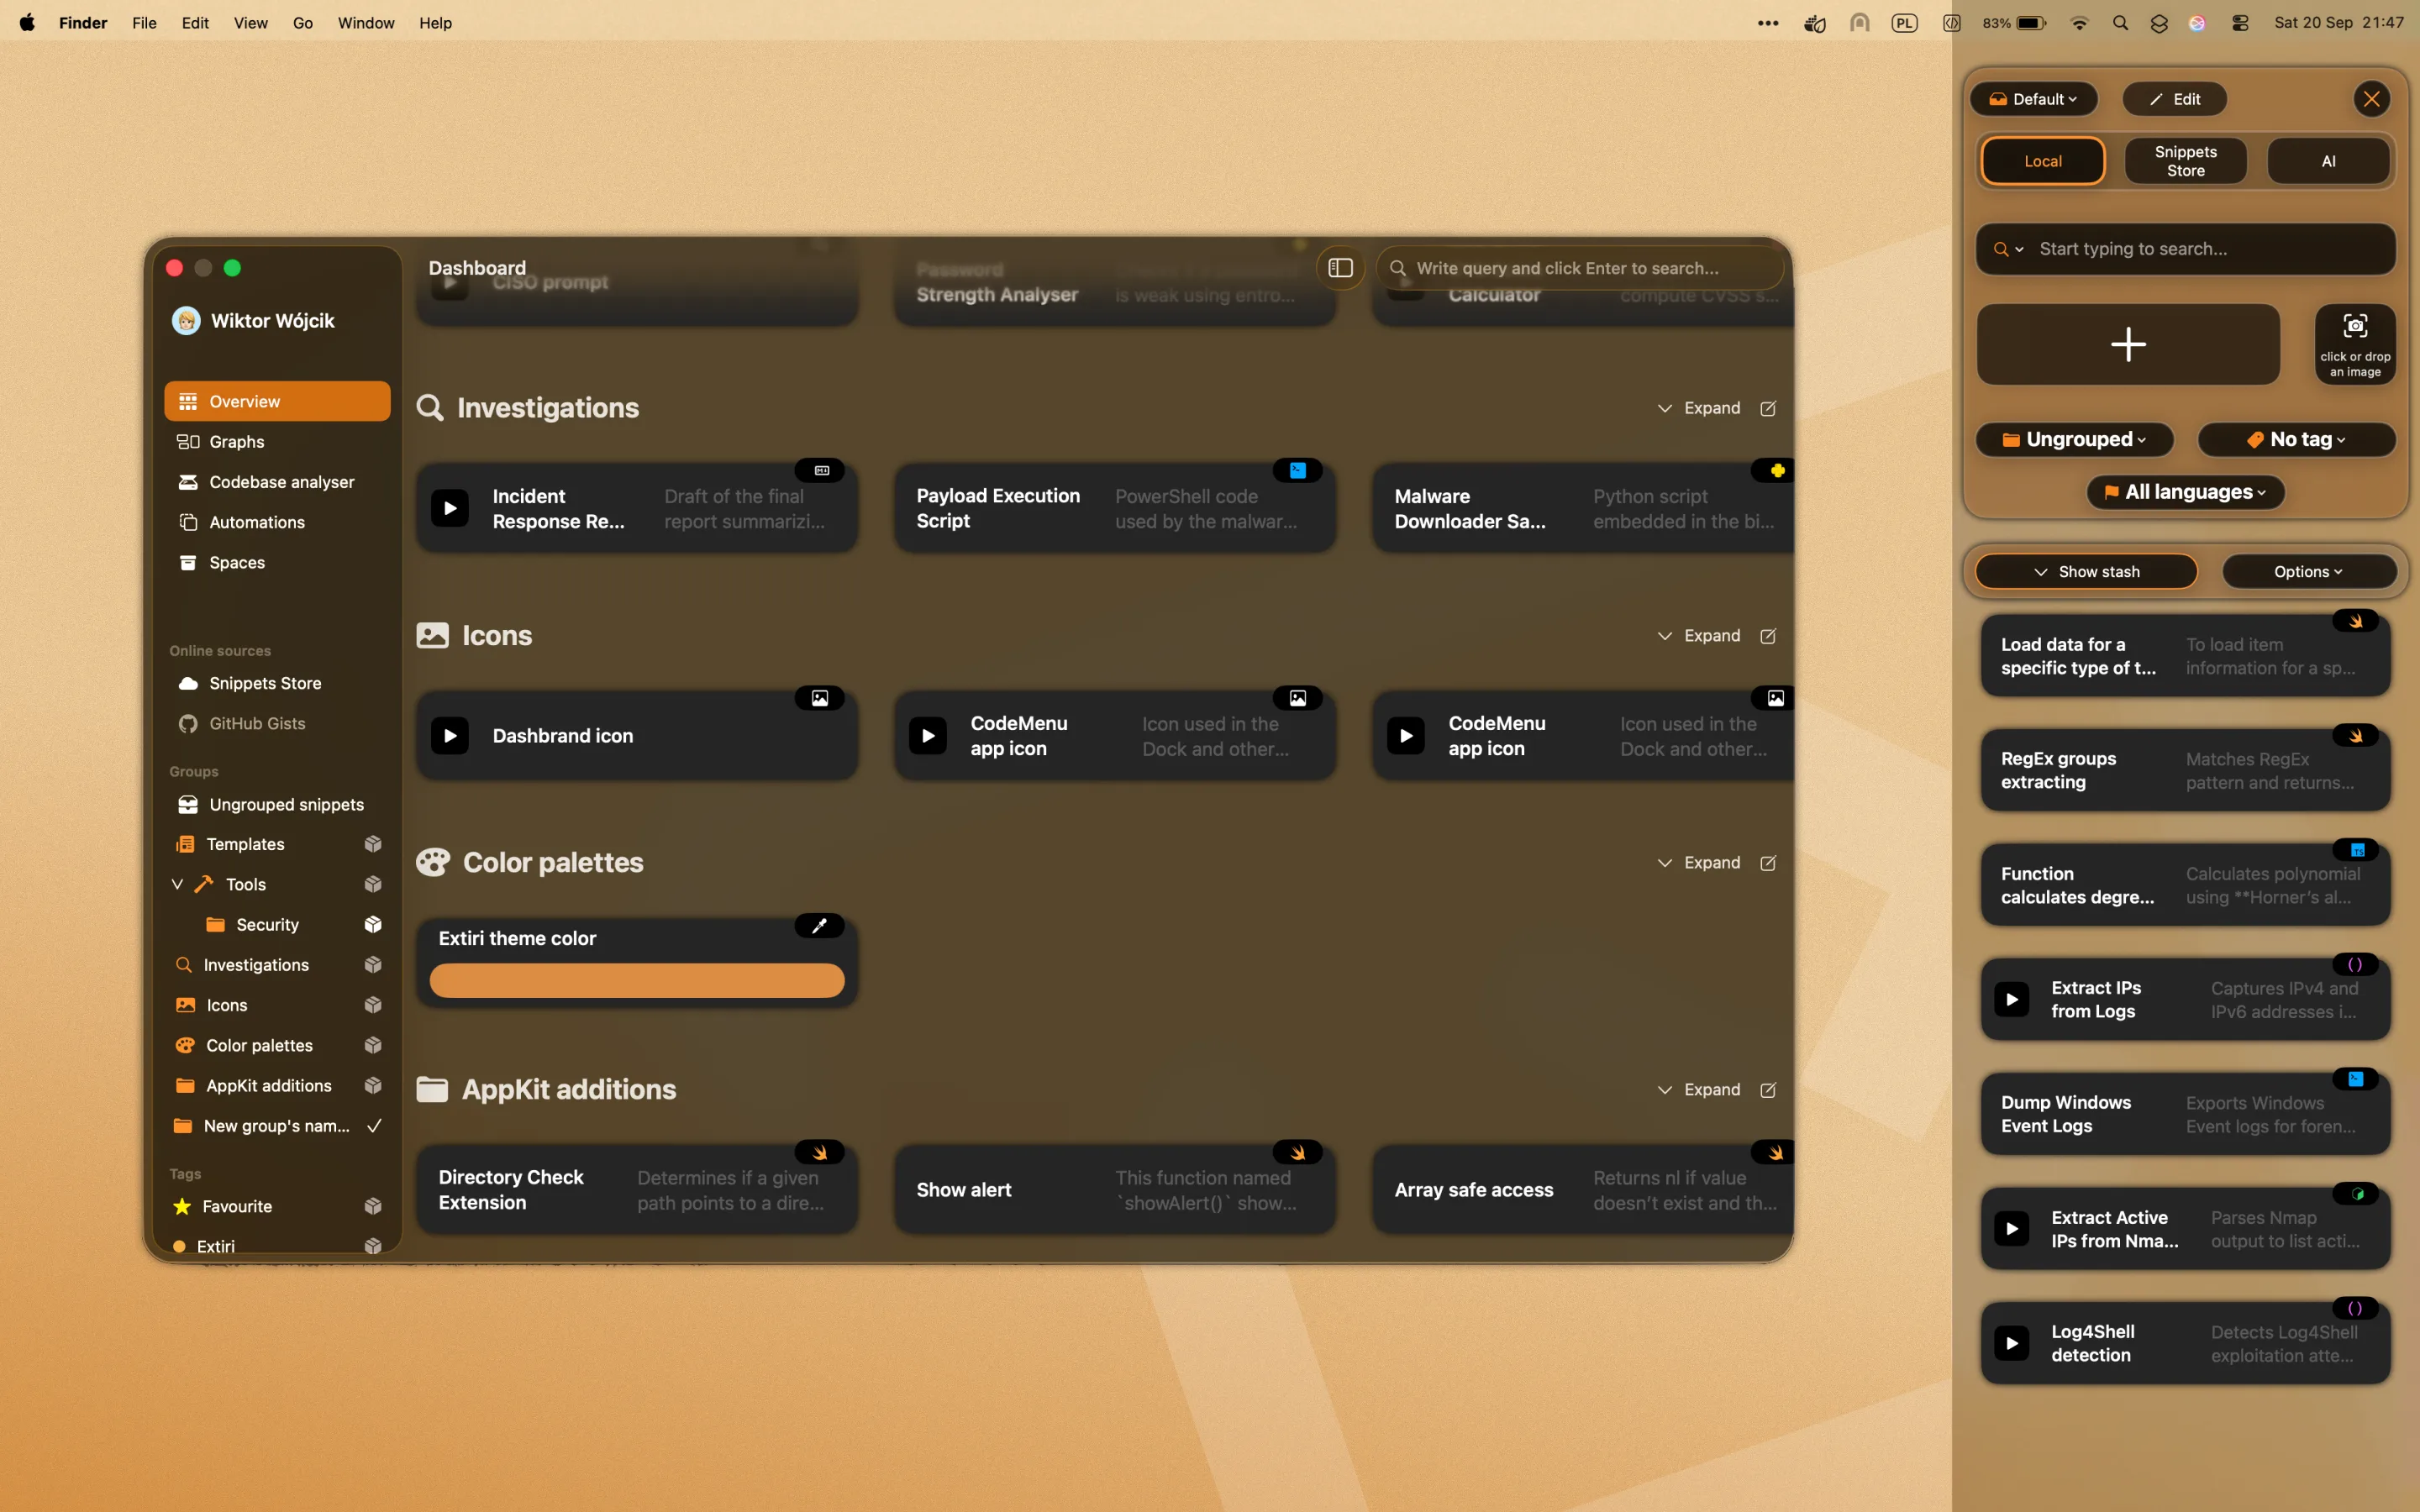Click Swift badge on Directory Check Extension card
Image resolution: width=2420 pixels, height=1512 pixels.
coord(820,1153)
